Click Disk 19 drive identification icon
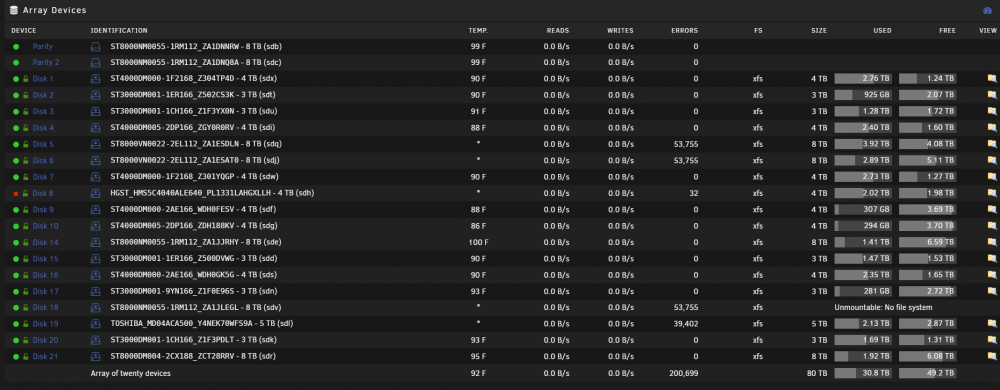 click(96, 324)
